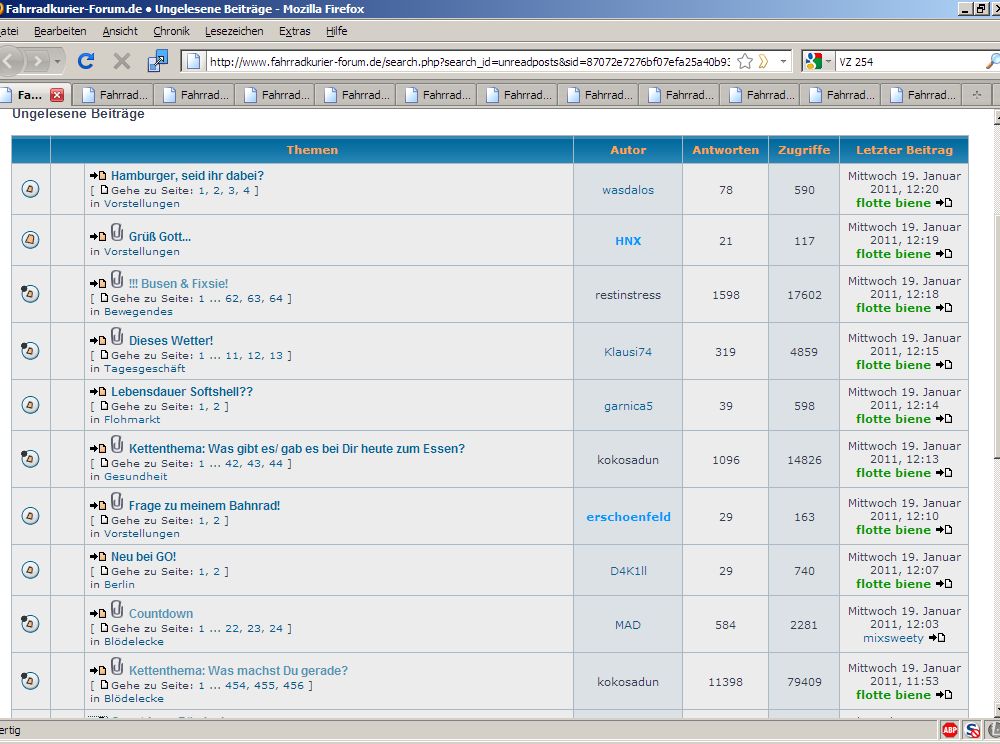
Task: Click the RSS feed icon in address bar
Action: pyautogui.click(x=763, y=61)
